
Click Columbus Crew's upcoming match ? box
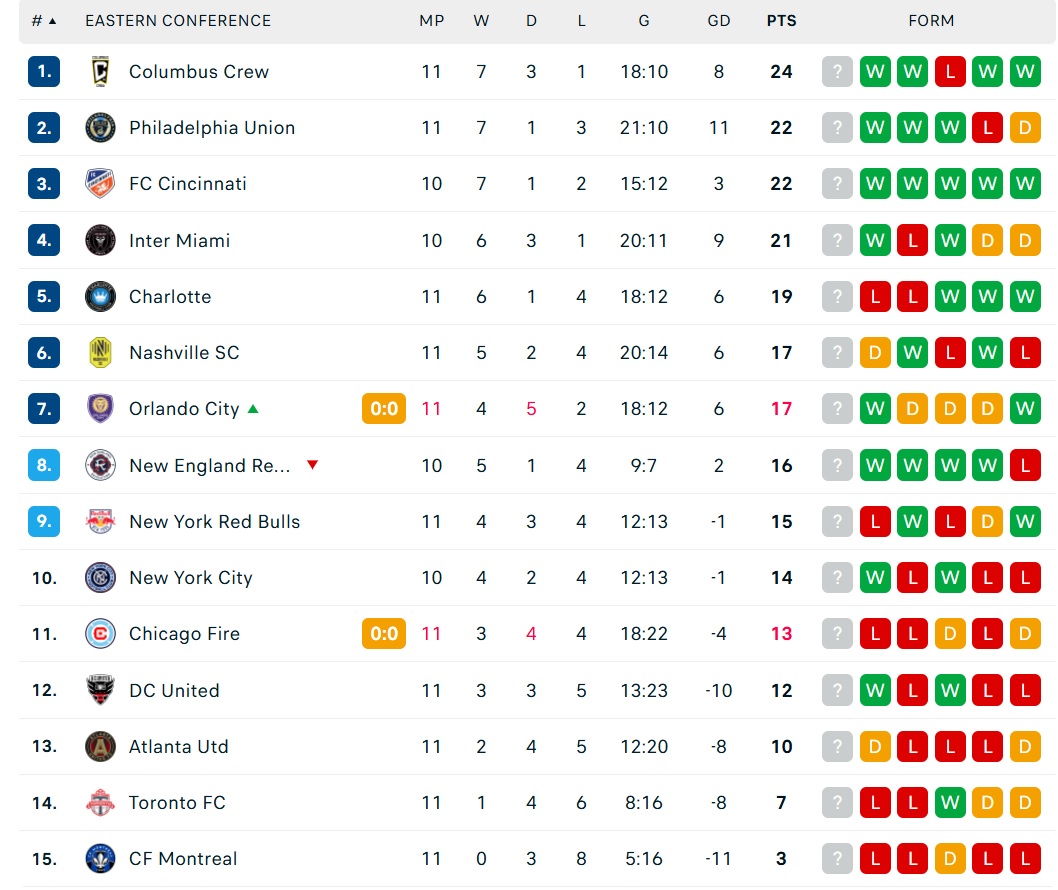click(837, 72)
